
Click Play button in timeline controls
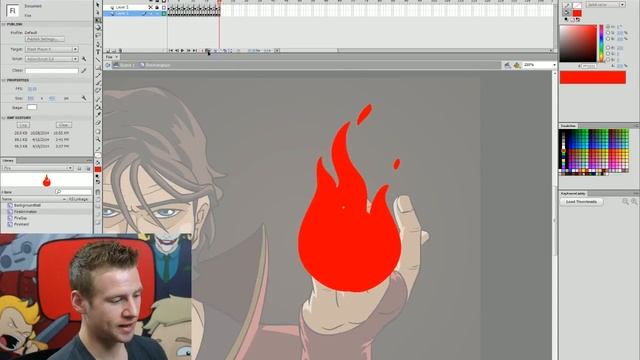click(x=182, y=51)
